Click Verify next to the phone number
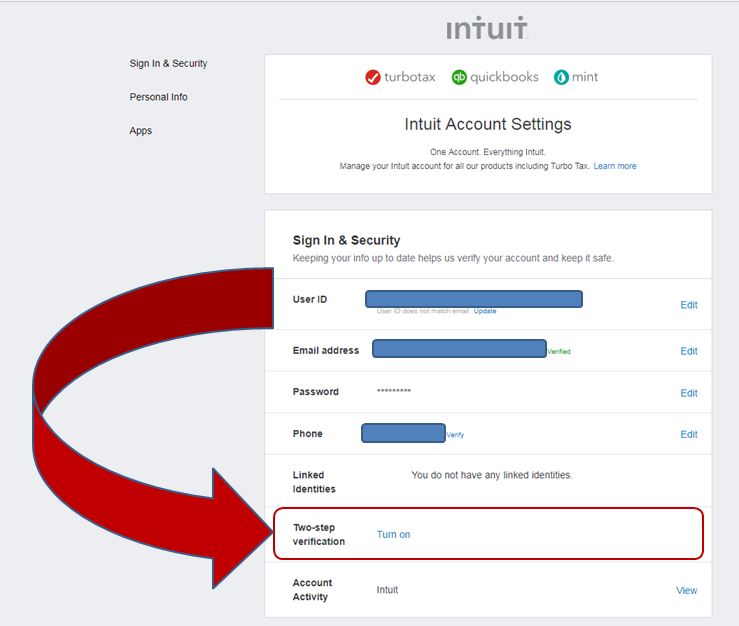The height and width of the screenshot is (626, 739). coord(455,435)
